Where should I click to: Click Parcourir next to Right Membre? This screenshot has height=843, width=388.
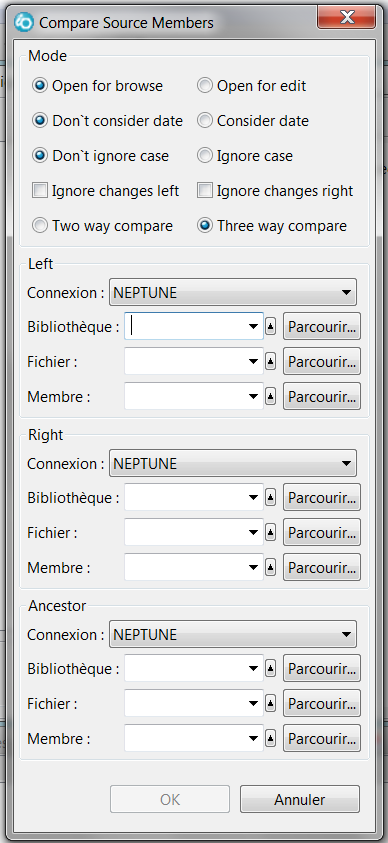[x=322, y=567]
